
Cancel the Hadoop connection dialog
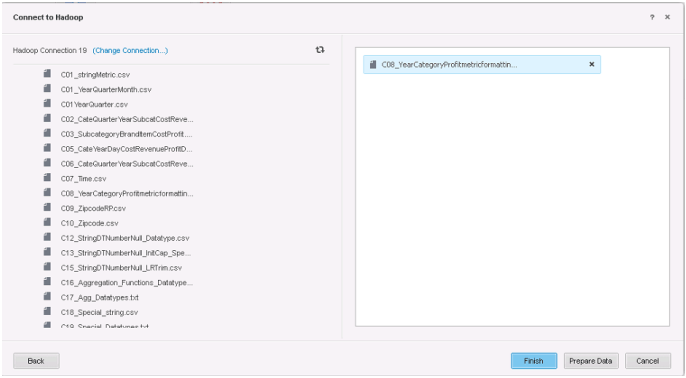click(x=648, y=361)
